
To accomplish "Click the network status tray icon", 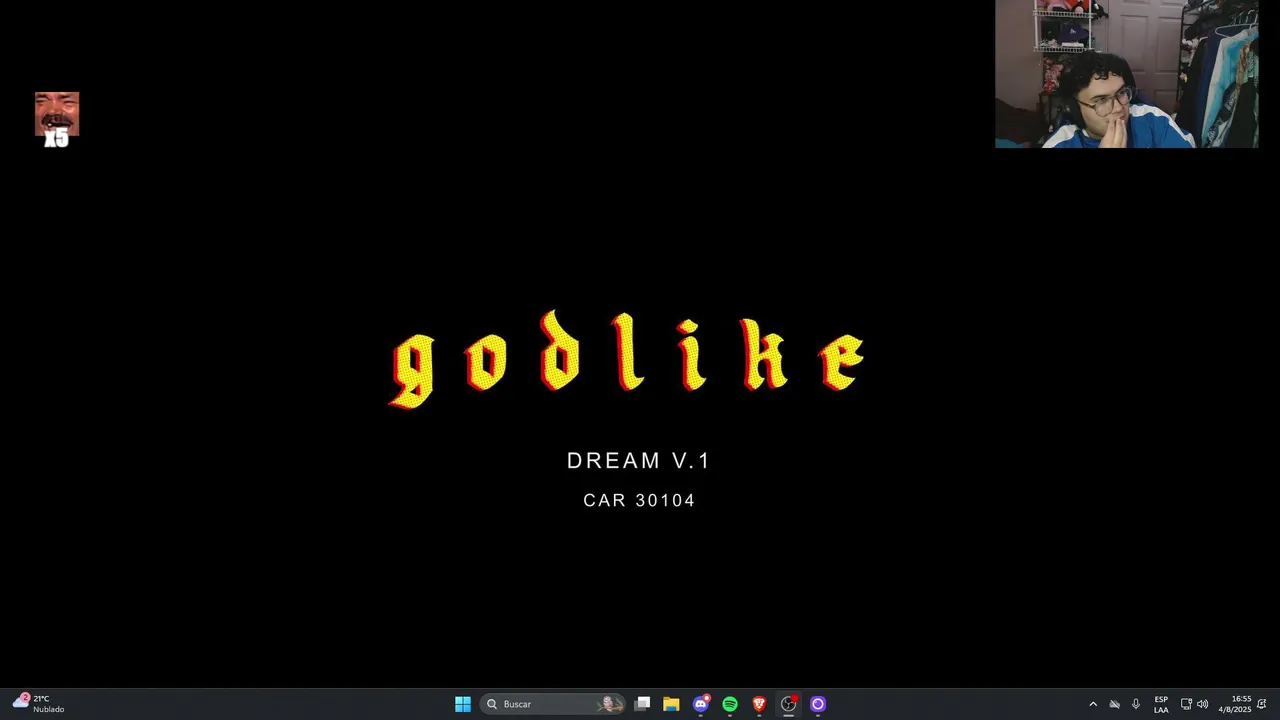I will tap(1186, 704).
